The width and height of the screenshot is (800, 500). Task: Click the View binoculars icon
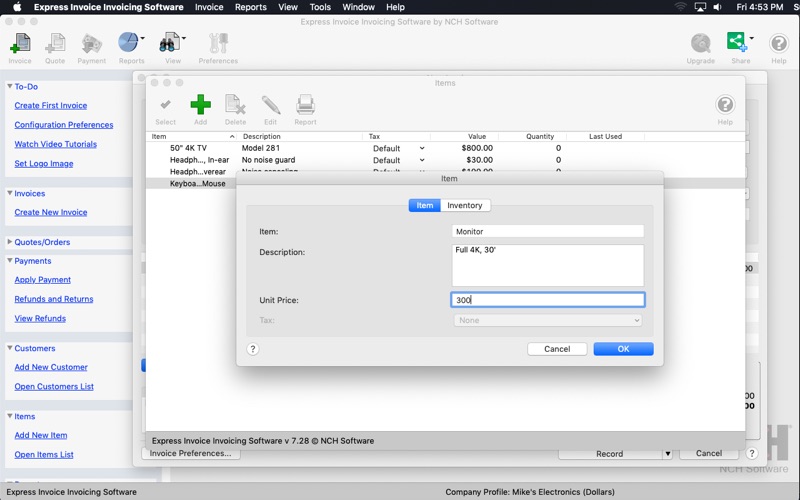point(169,43)
